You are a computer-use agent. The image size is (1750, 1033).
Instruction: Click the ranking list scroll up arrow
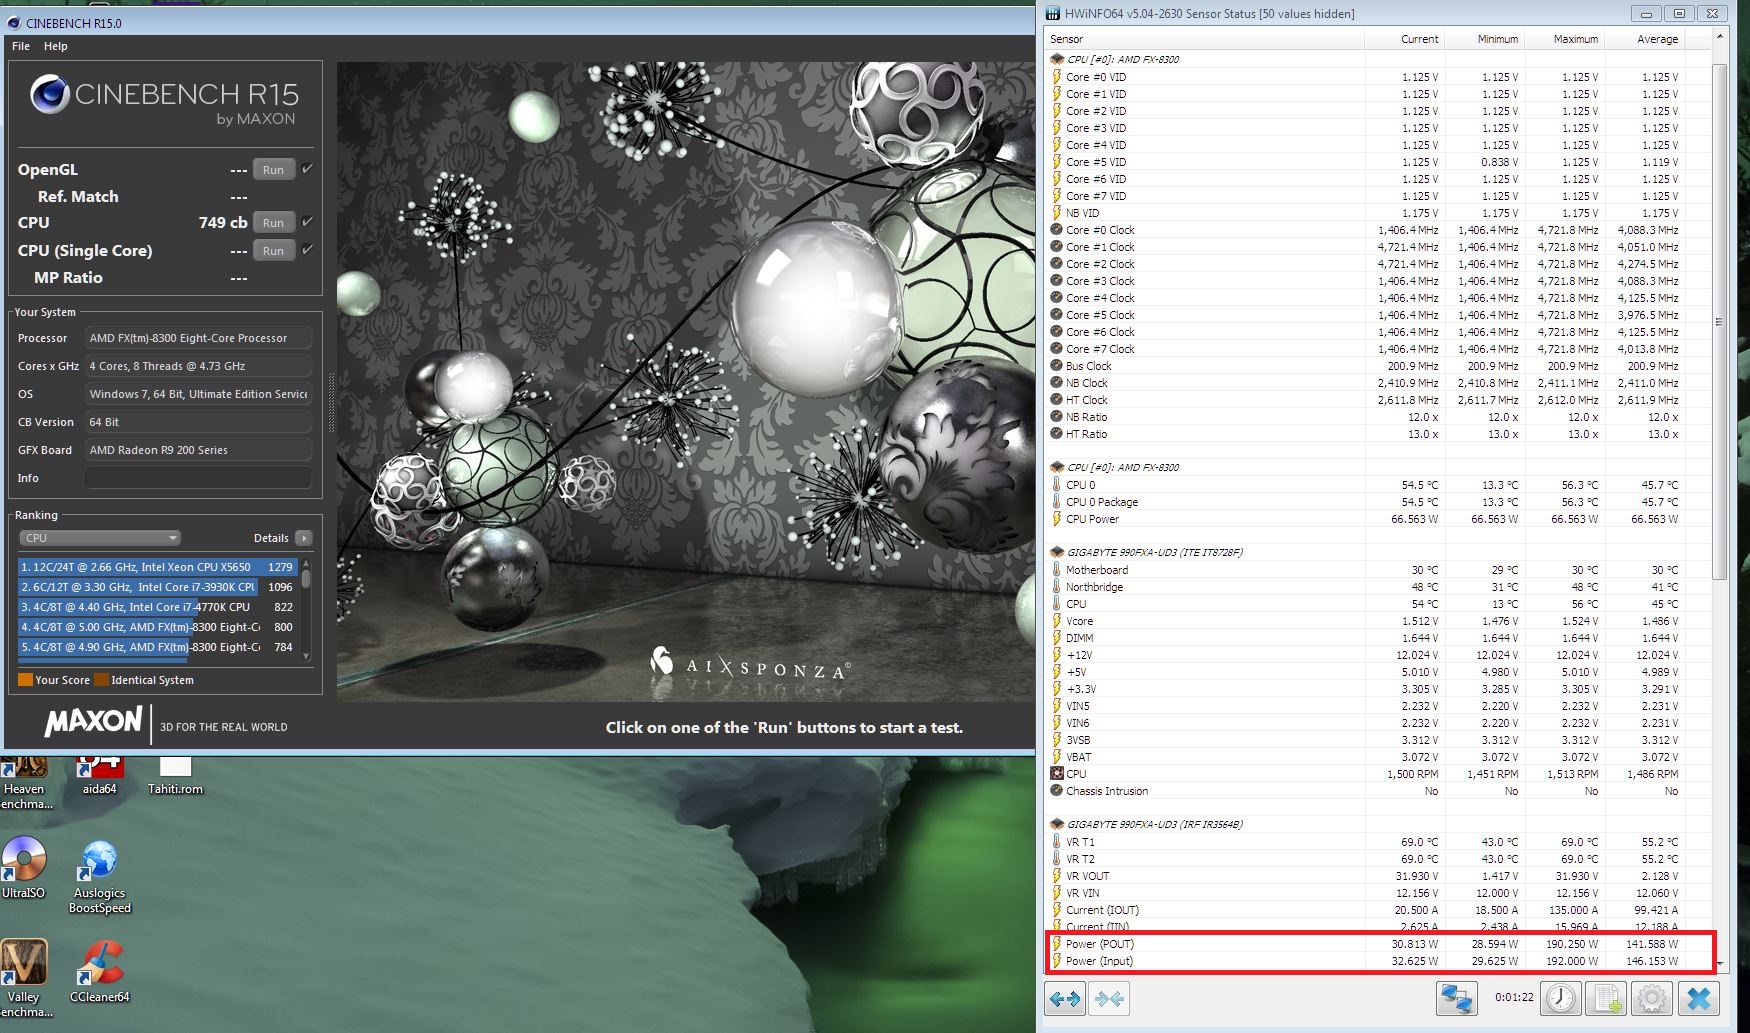[x=306, y=565]
